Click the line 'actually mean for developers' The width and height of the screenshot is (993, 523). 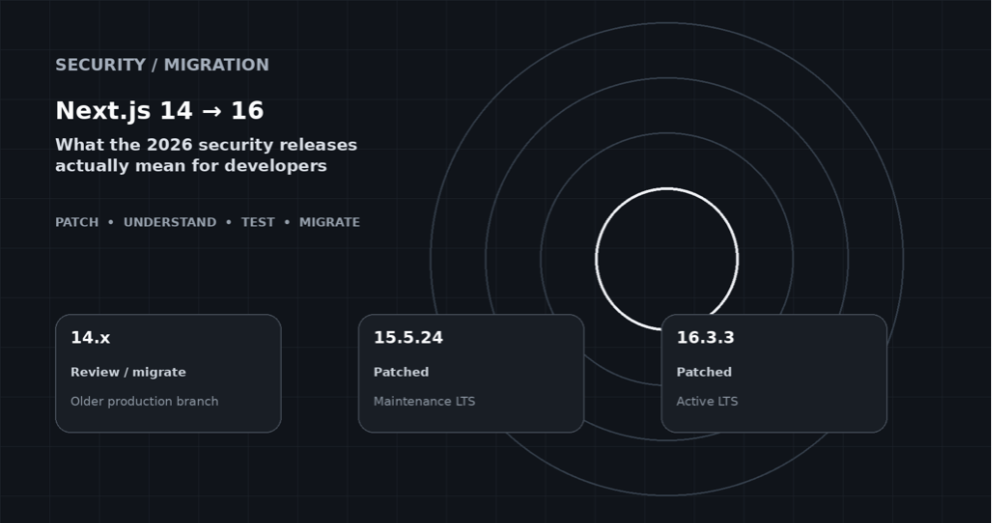pyautogui.click(x=191, y=166)
